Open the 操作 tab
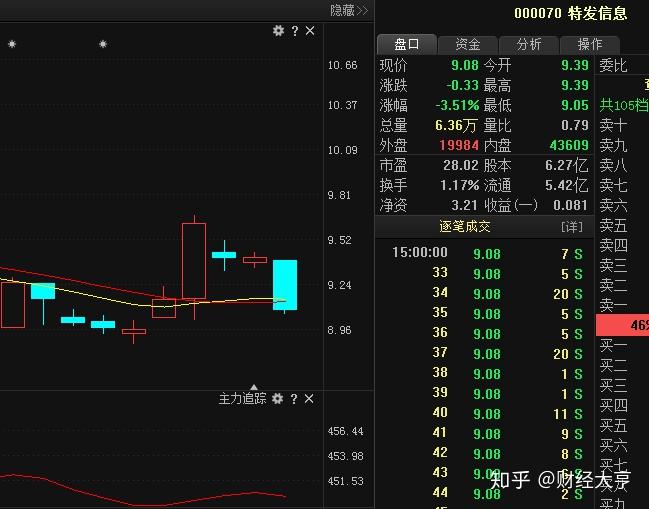 coord(590,44)
